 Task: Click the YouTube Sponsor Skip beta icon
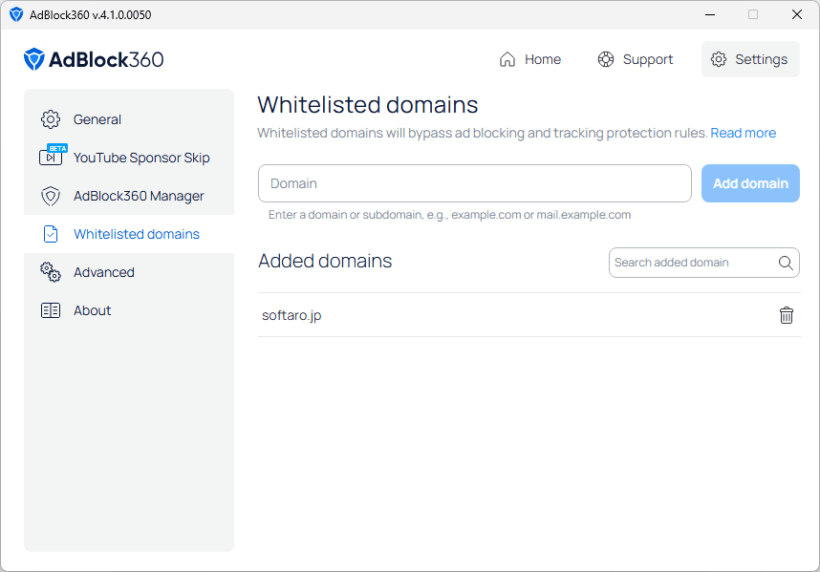pyautogui.click(x=51, y=157)
